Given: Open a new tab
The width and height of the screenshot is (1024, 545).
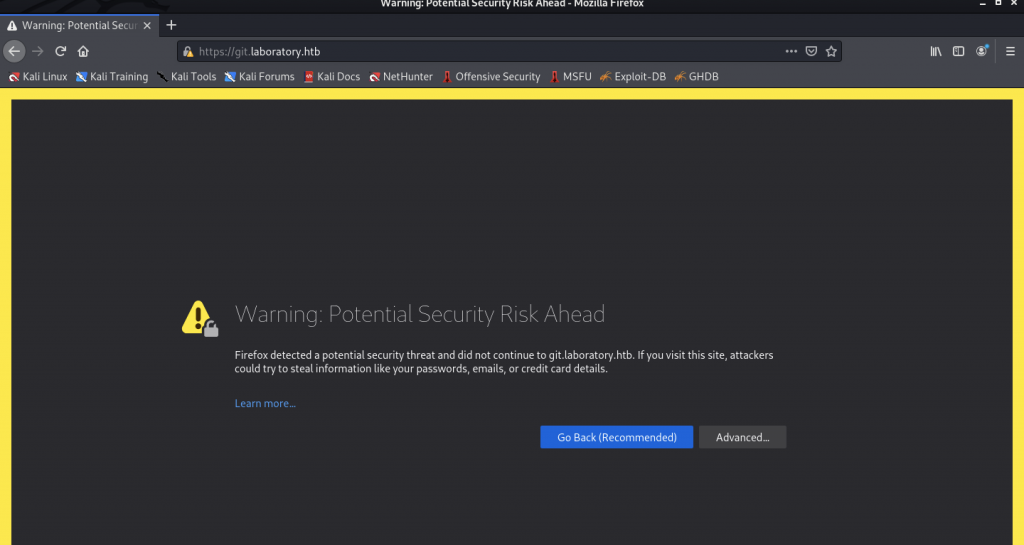Looking at the screenshot, I should (x=171, y=25).
